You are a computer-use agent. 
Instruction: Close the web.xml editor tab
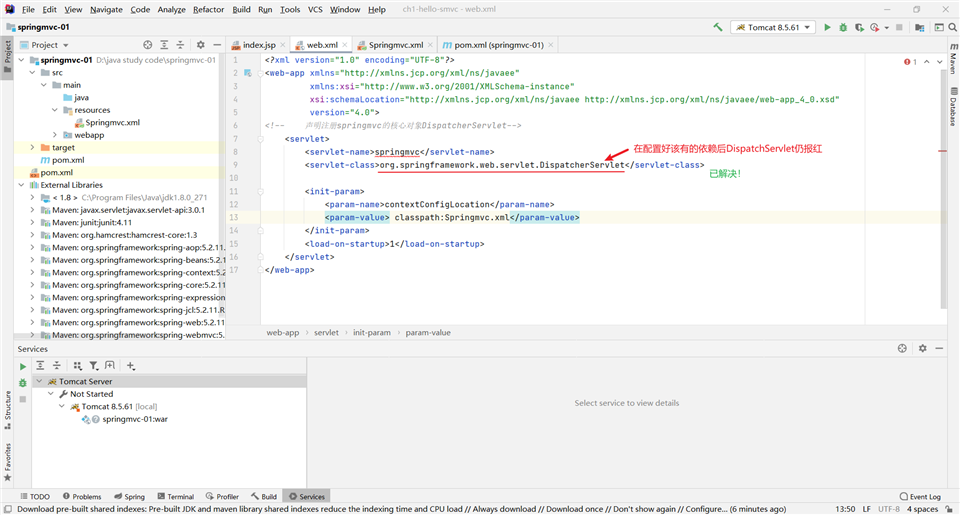pyautogui.click(x=345, y=45)
